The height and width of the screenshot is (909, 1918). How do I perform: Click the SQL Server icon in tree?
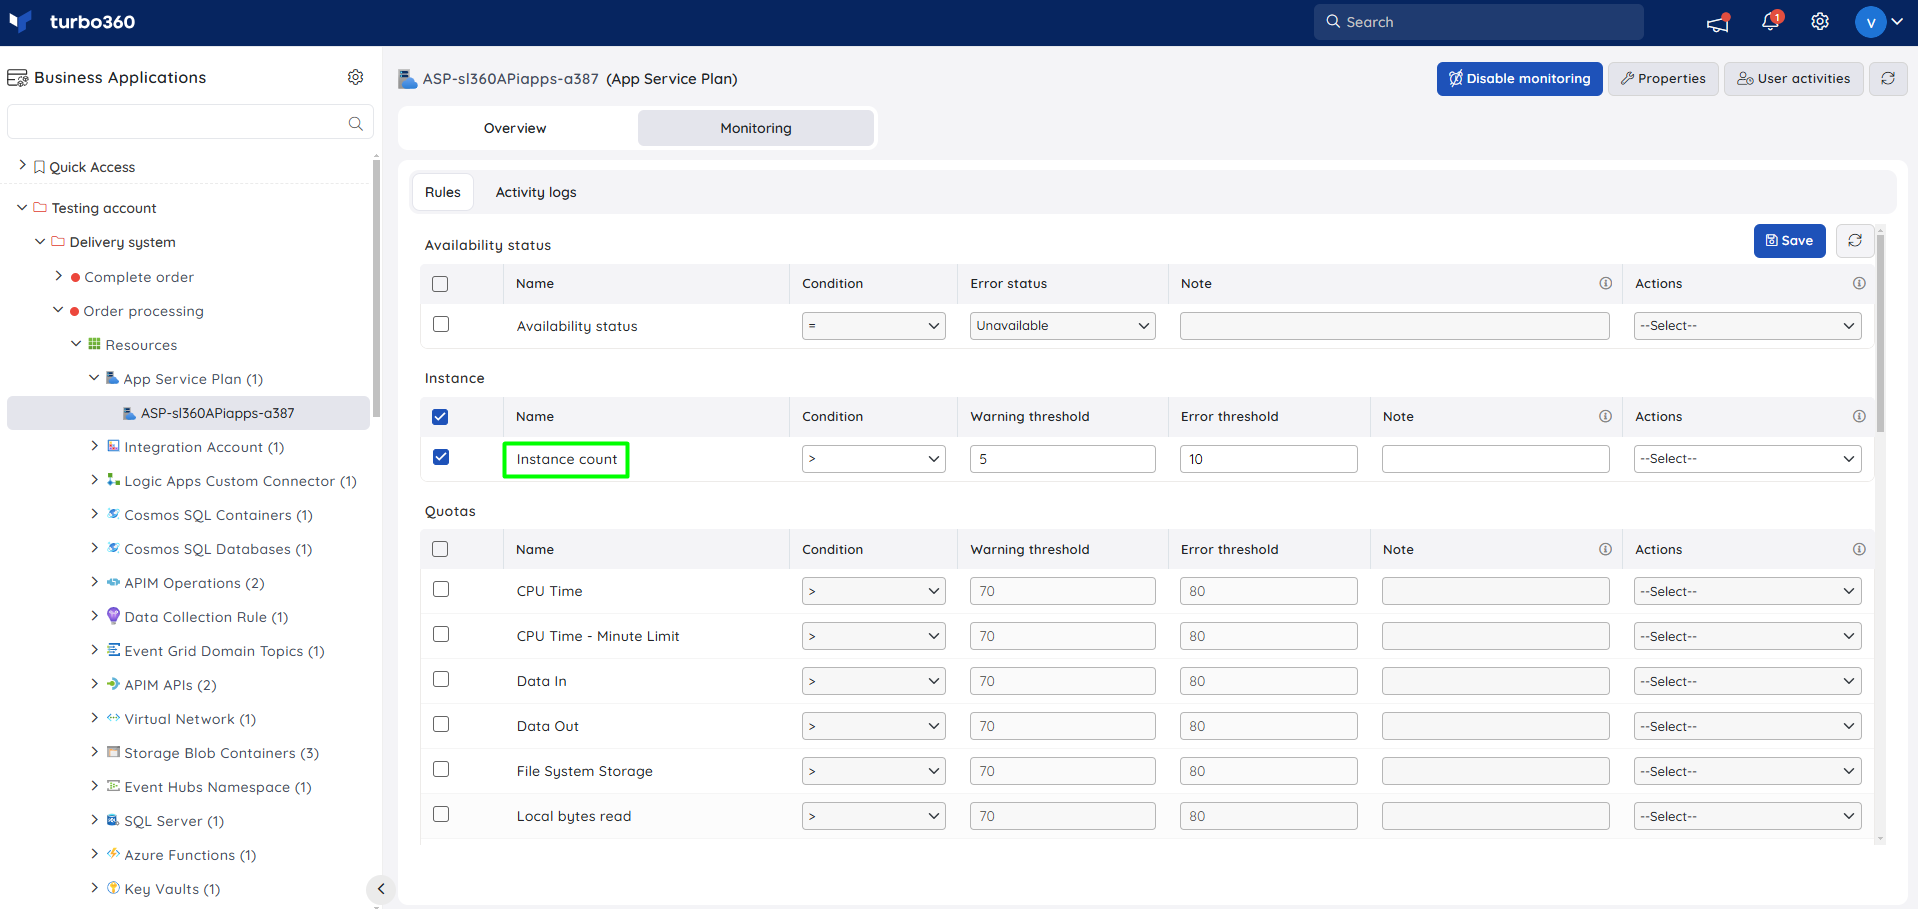coord(113,820)
